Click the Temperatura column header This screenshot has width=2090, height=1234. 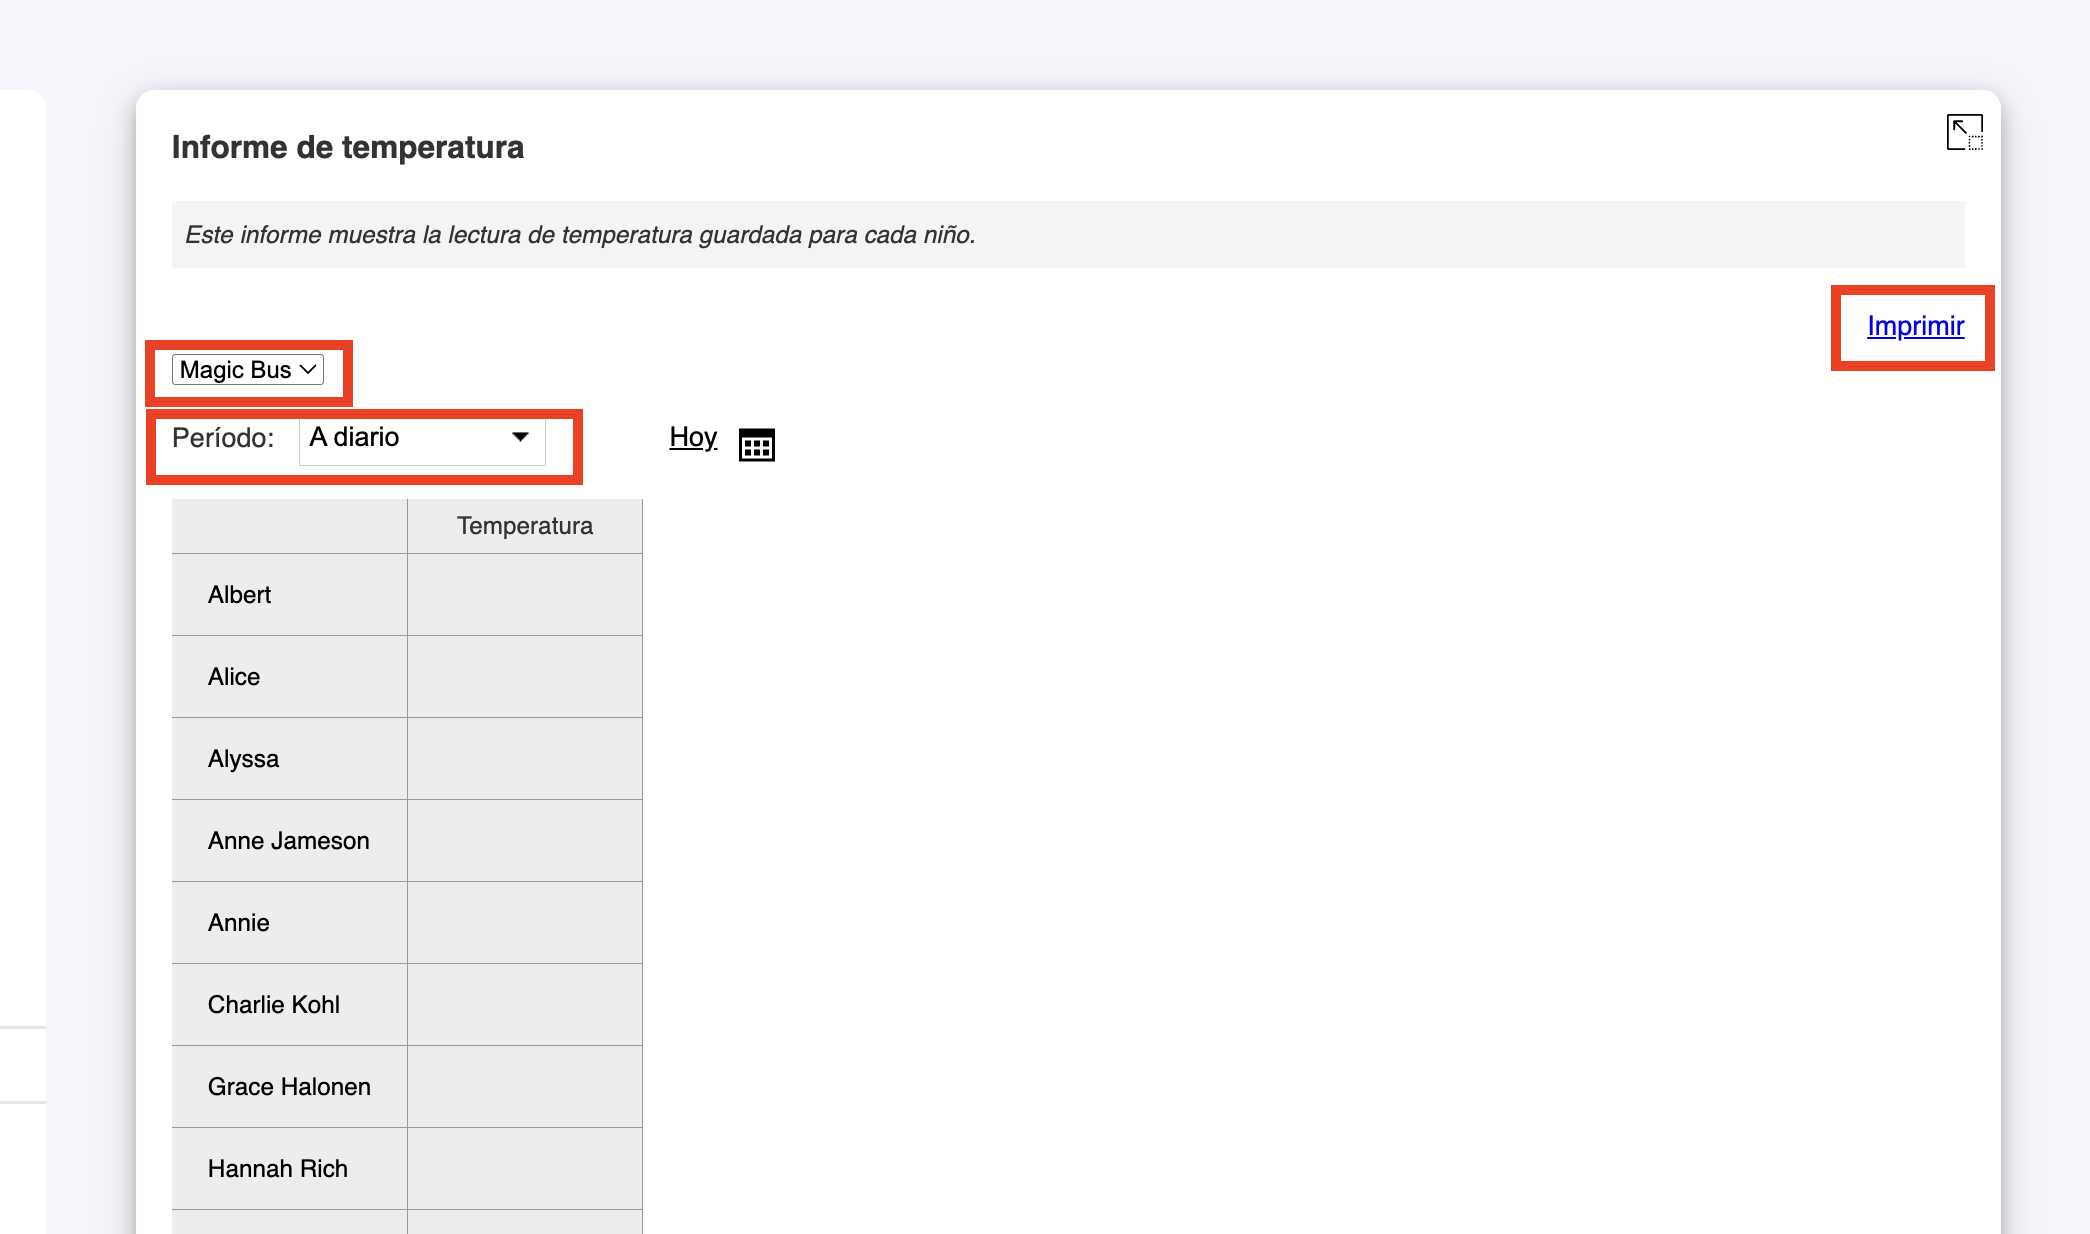click(x=524, y=526)
